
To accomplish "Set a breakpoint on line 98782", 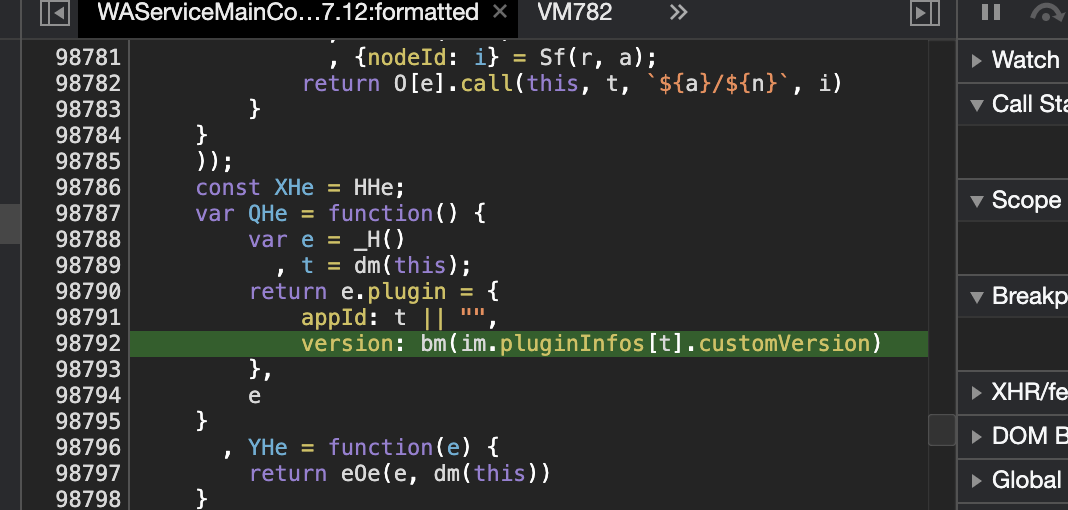I will point(88,84).
